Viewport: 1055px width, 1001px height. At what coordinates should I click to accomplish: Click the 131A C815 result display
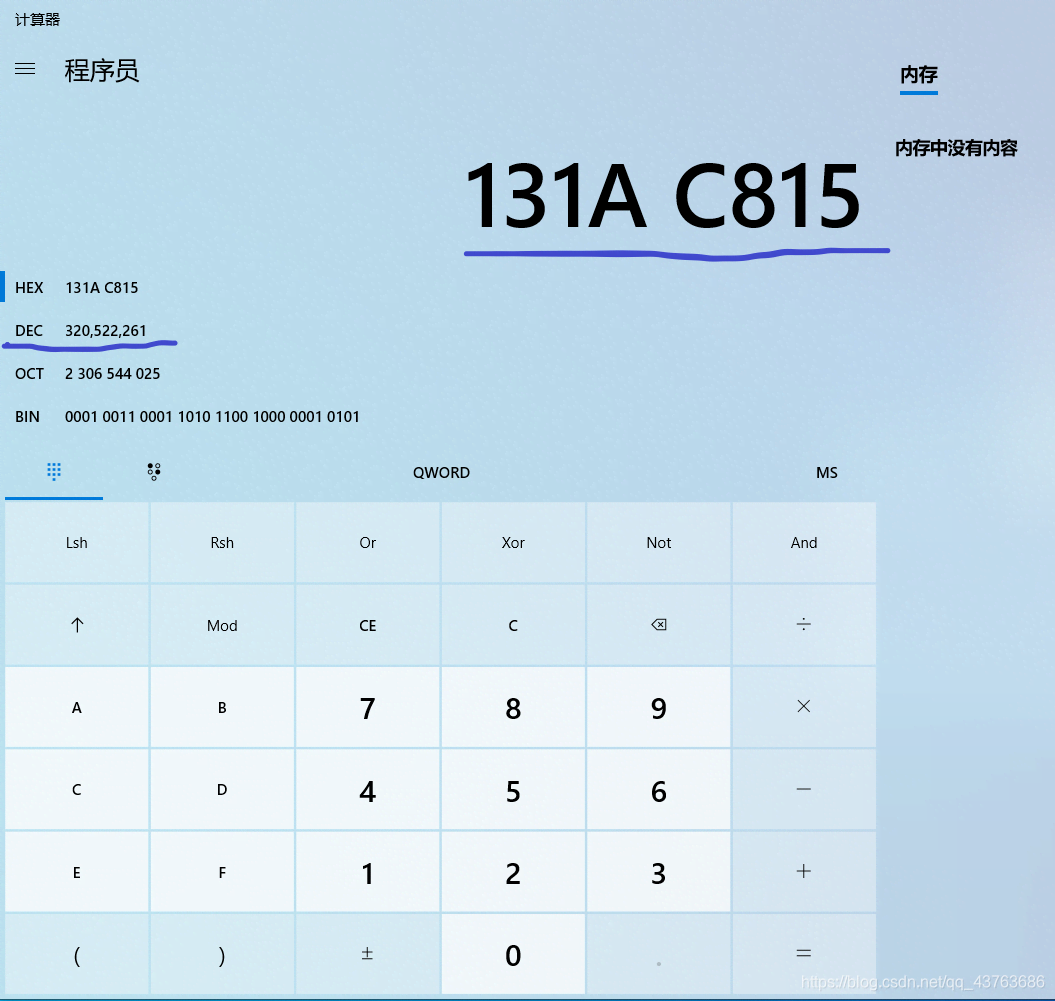[x=662, y=198]
